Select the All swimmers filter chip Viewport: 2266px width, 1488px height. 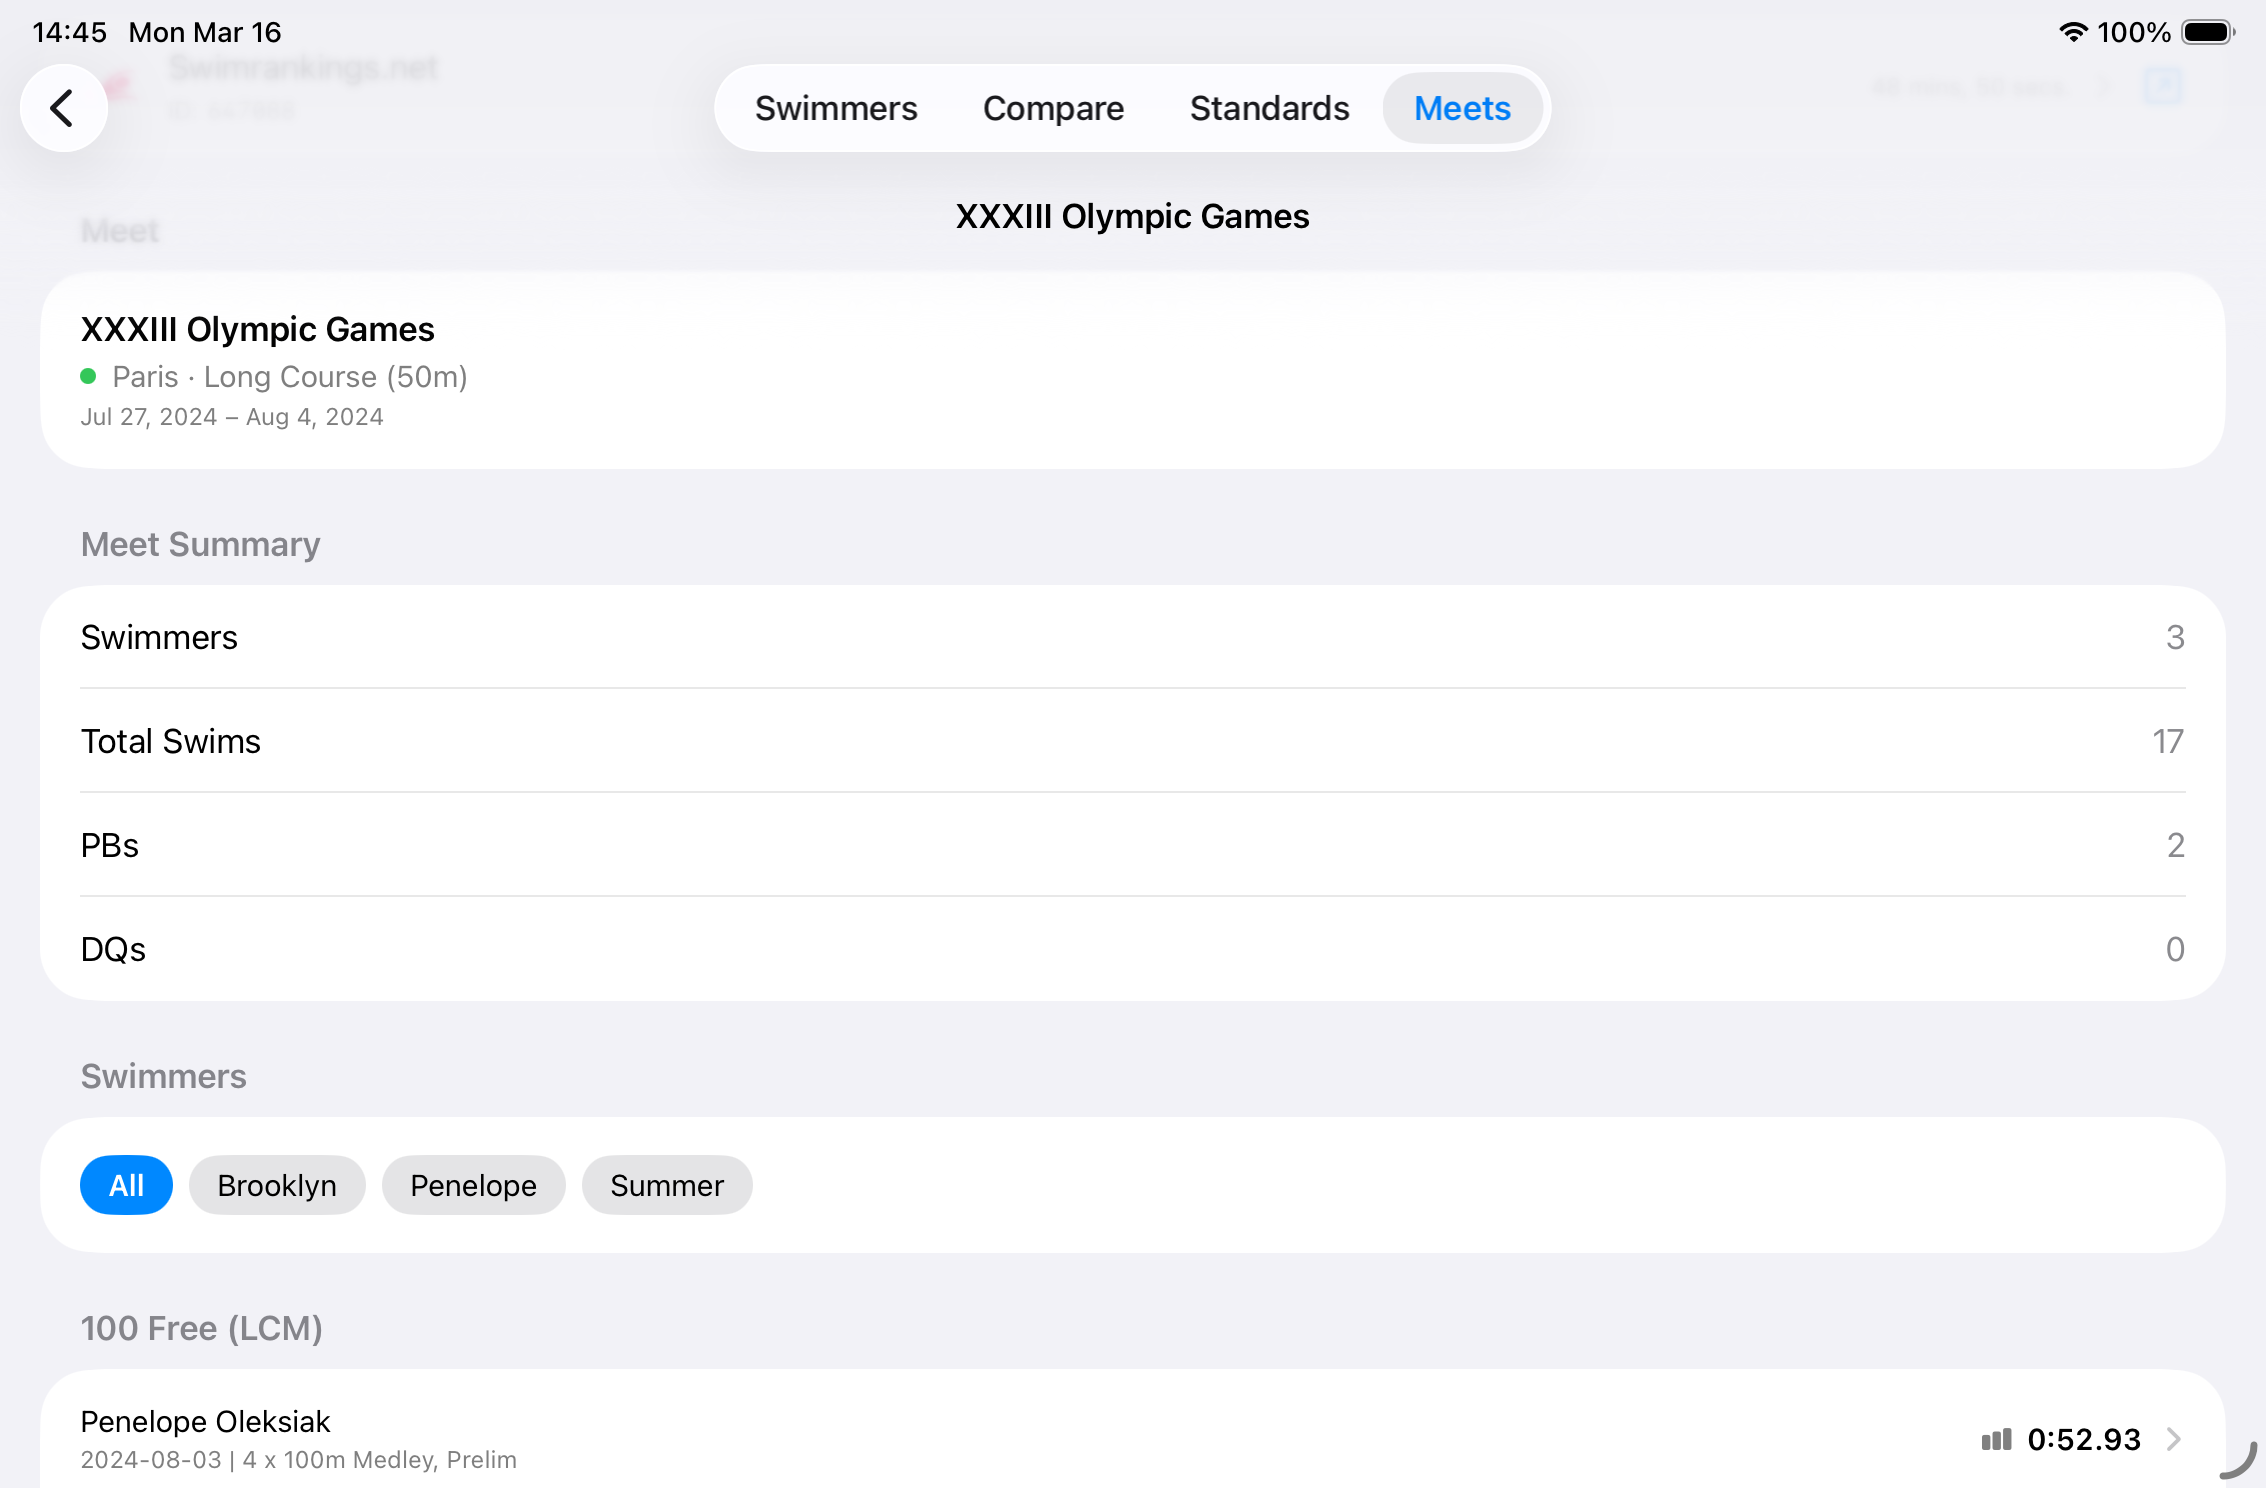[x=126, y=1185]
